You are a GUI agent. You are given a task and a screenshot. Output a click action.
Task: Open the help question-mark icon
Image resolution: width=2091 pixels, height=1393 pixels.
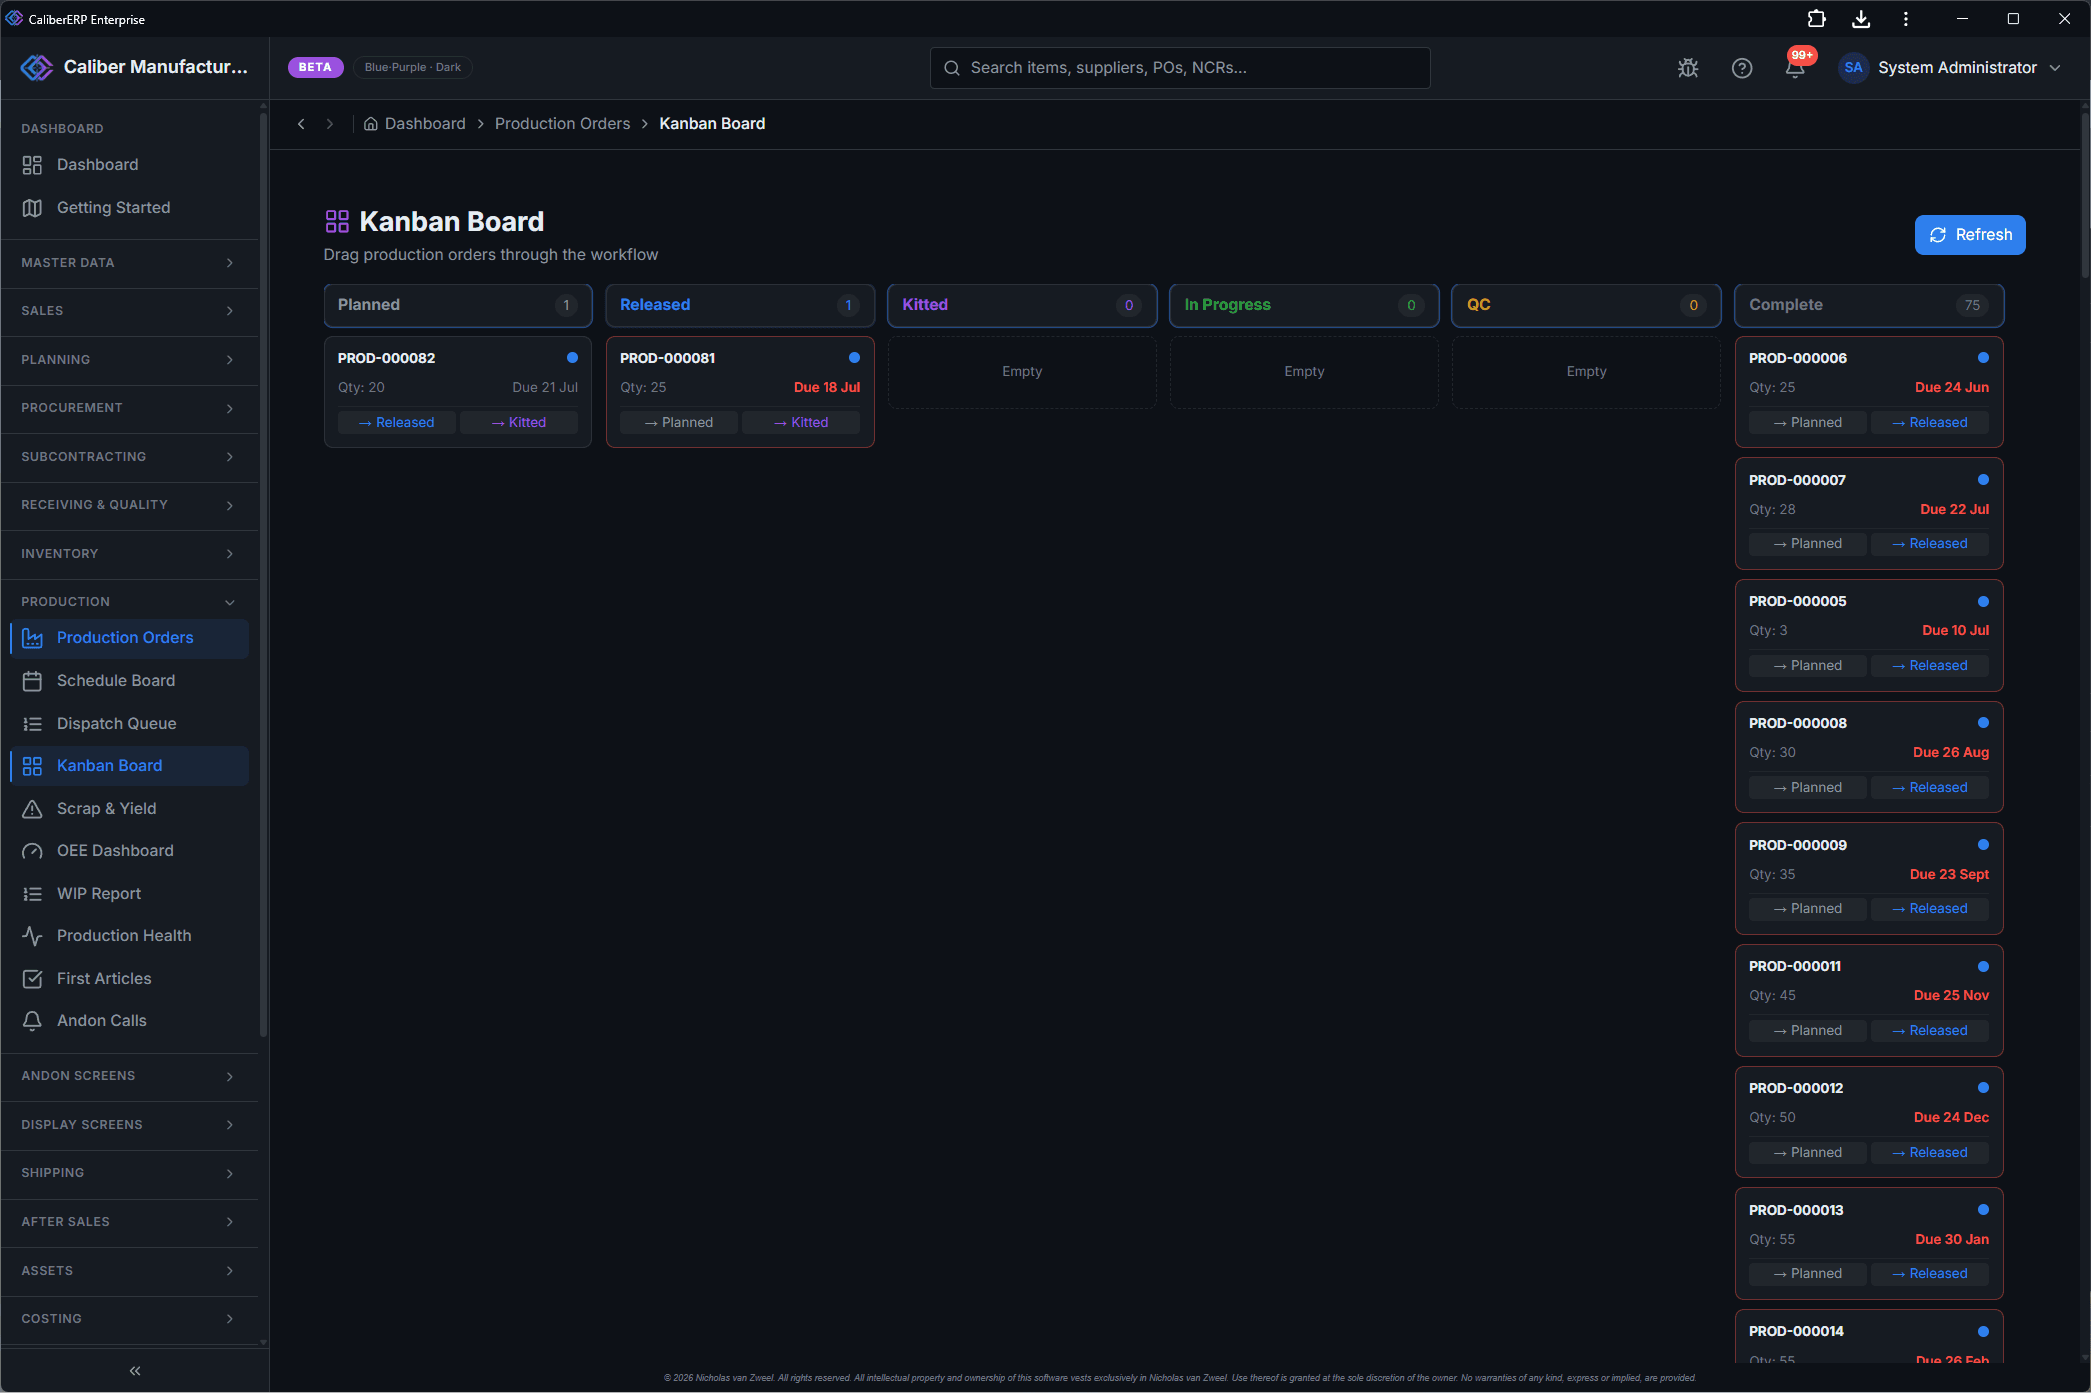1742,68
